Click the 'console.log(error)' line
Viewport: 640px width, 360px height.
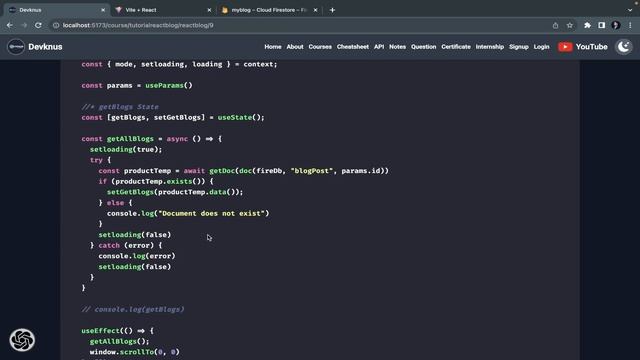pos(137,256)
